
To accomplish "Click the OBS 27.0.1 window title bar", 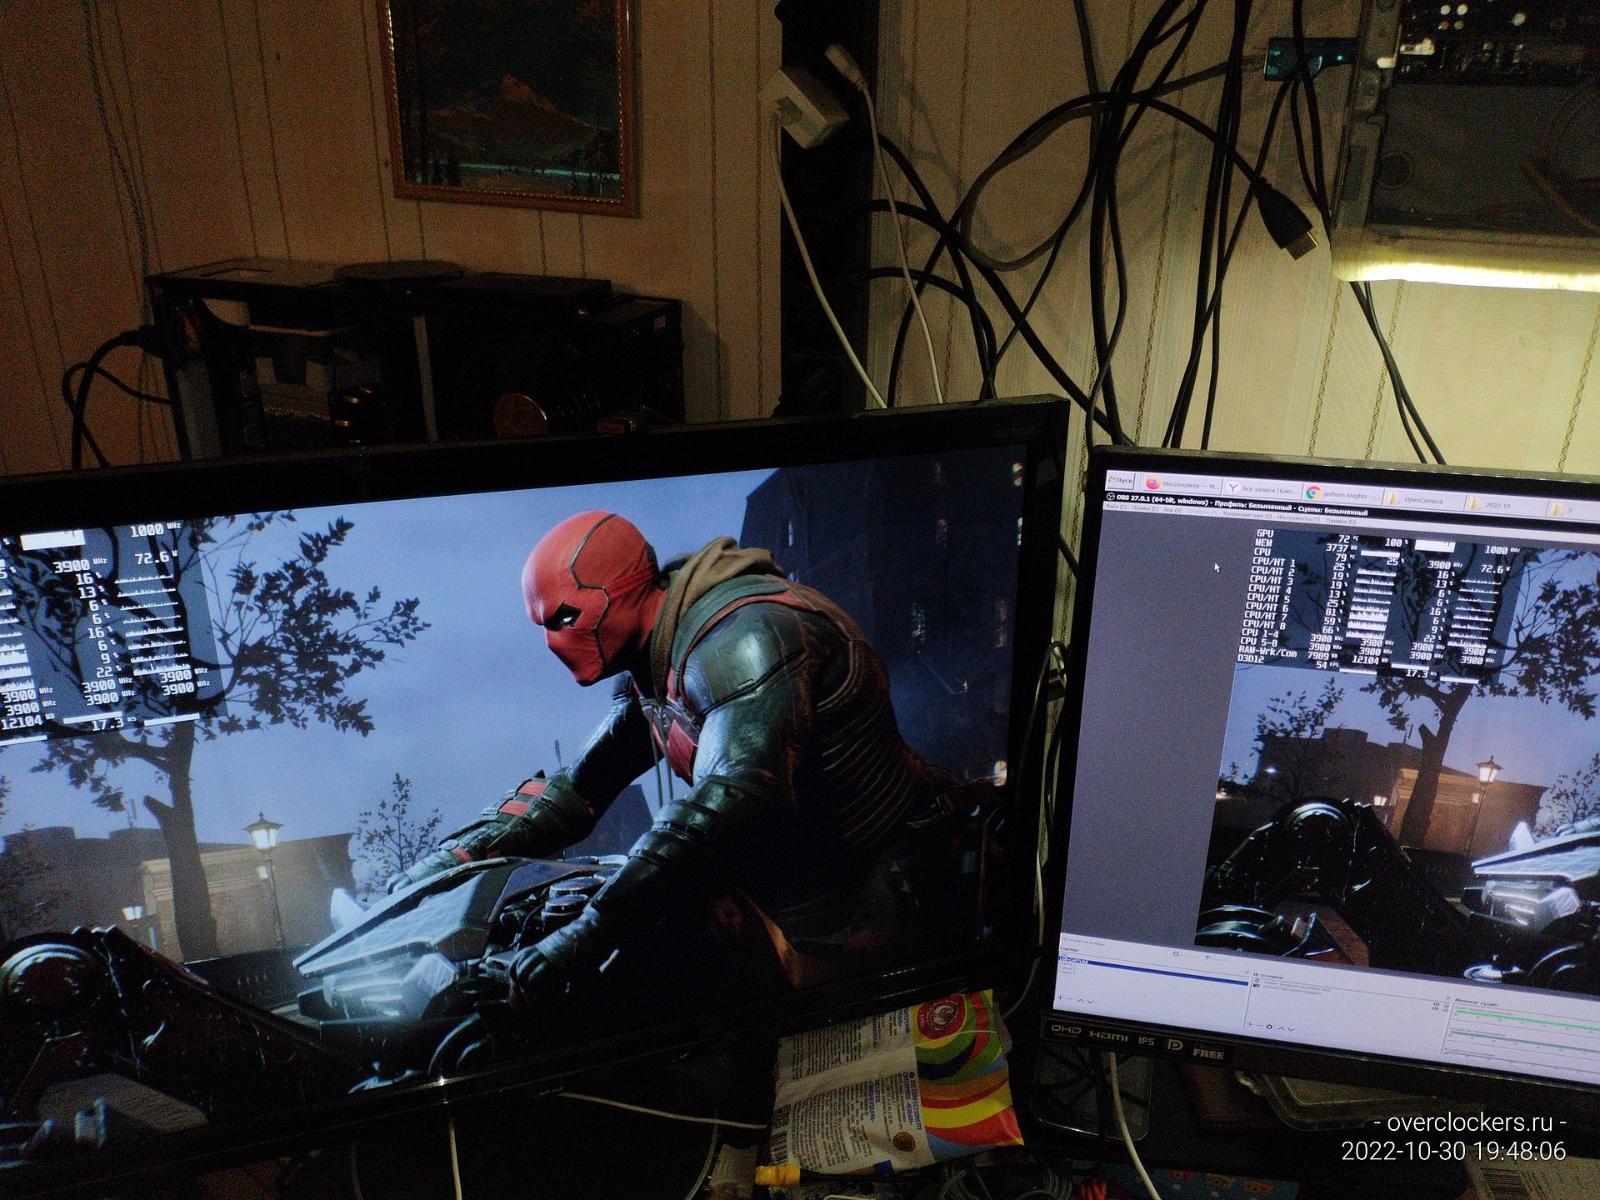I will click(x=1352, y=511).
